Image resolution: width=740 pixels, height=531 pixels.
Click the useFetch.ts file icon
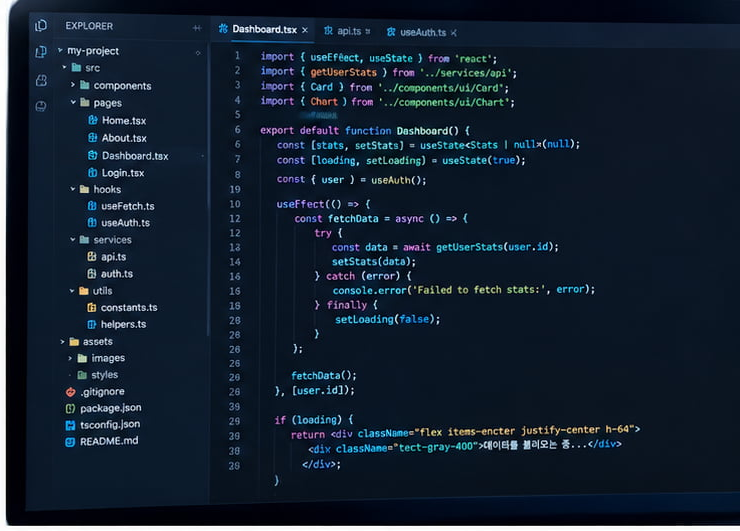click(x=92, y=206)
